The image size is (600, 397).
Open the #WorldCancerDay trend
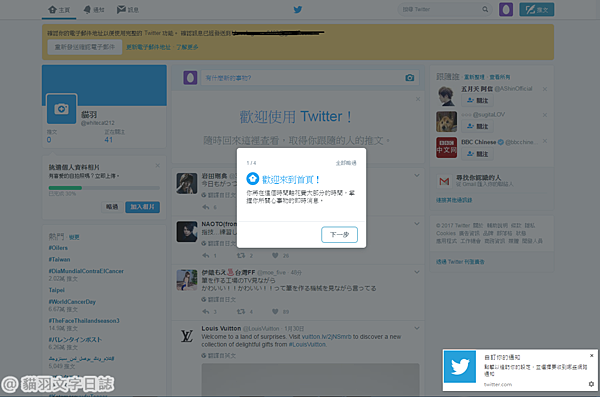click(72, 302)
